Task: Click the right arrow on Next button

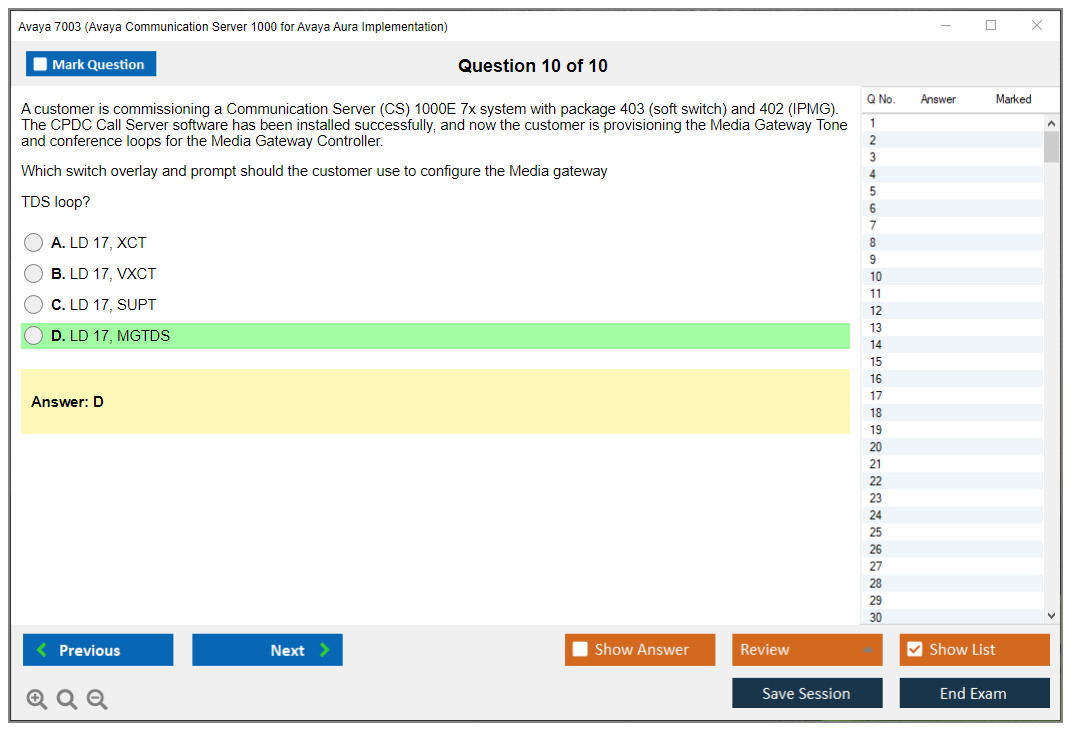Action: (x=325, y=650)
